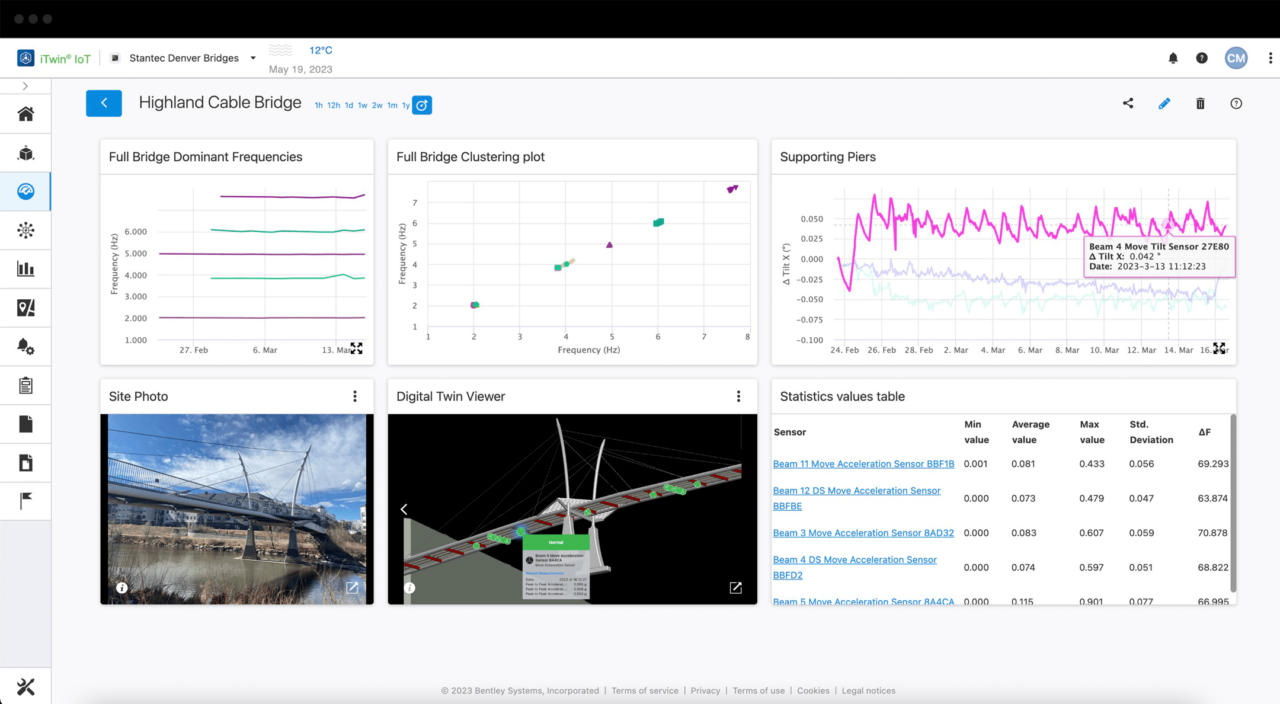Toggle fullscreen on Full Bridge Dominant Frequencies chart
The height and width of the screenshot is (704, 1280).
[x=356, y=348]
